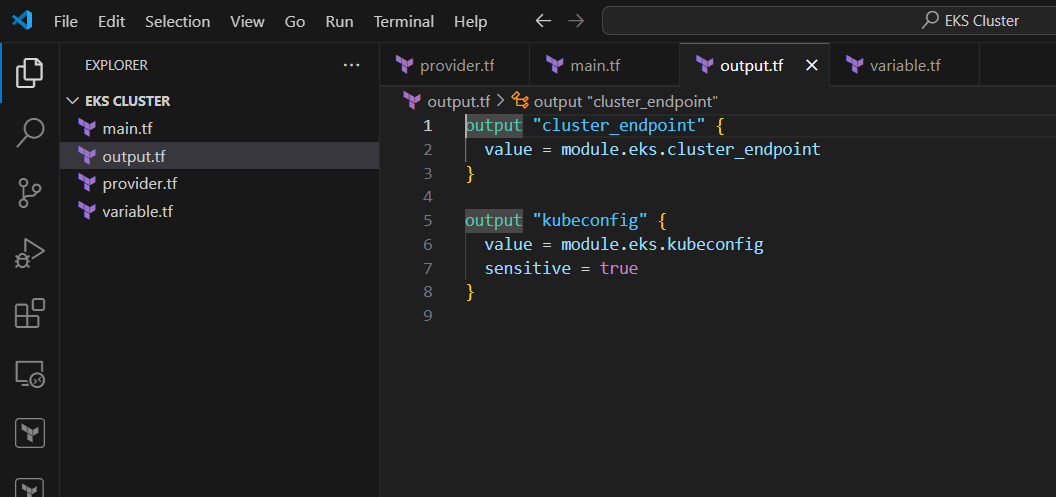
Task: Click the word 'sensitive' on line 7
Action: point(527,269)
